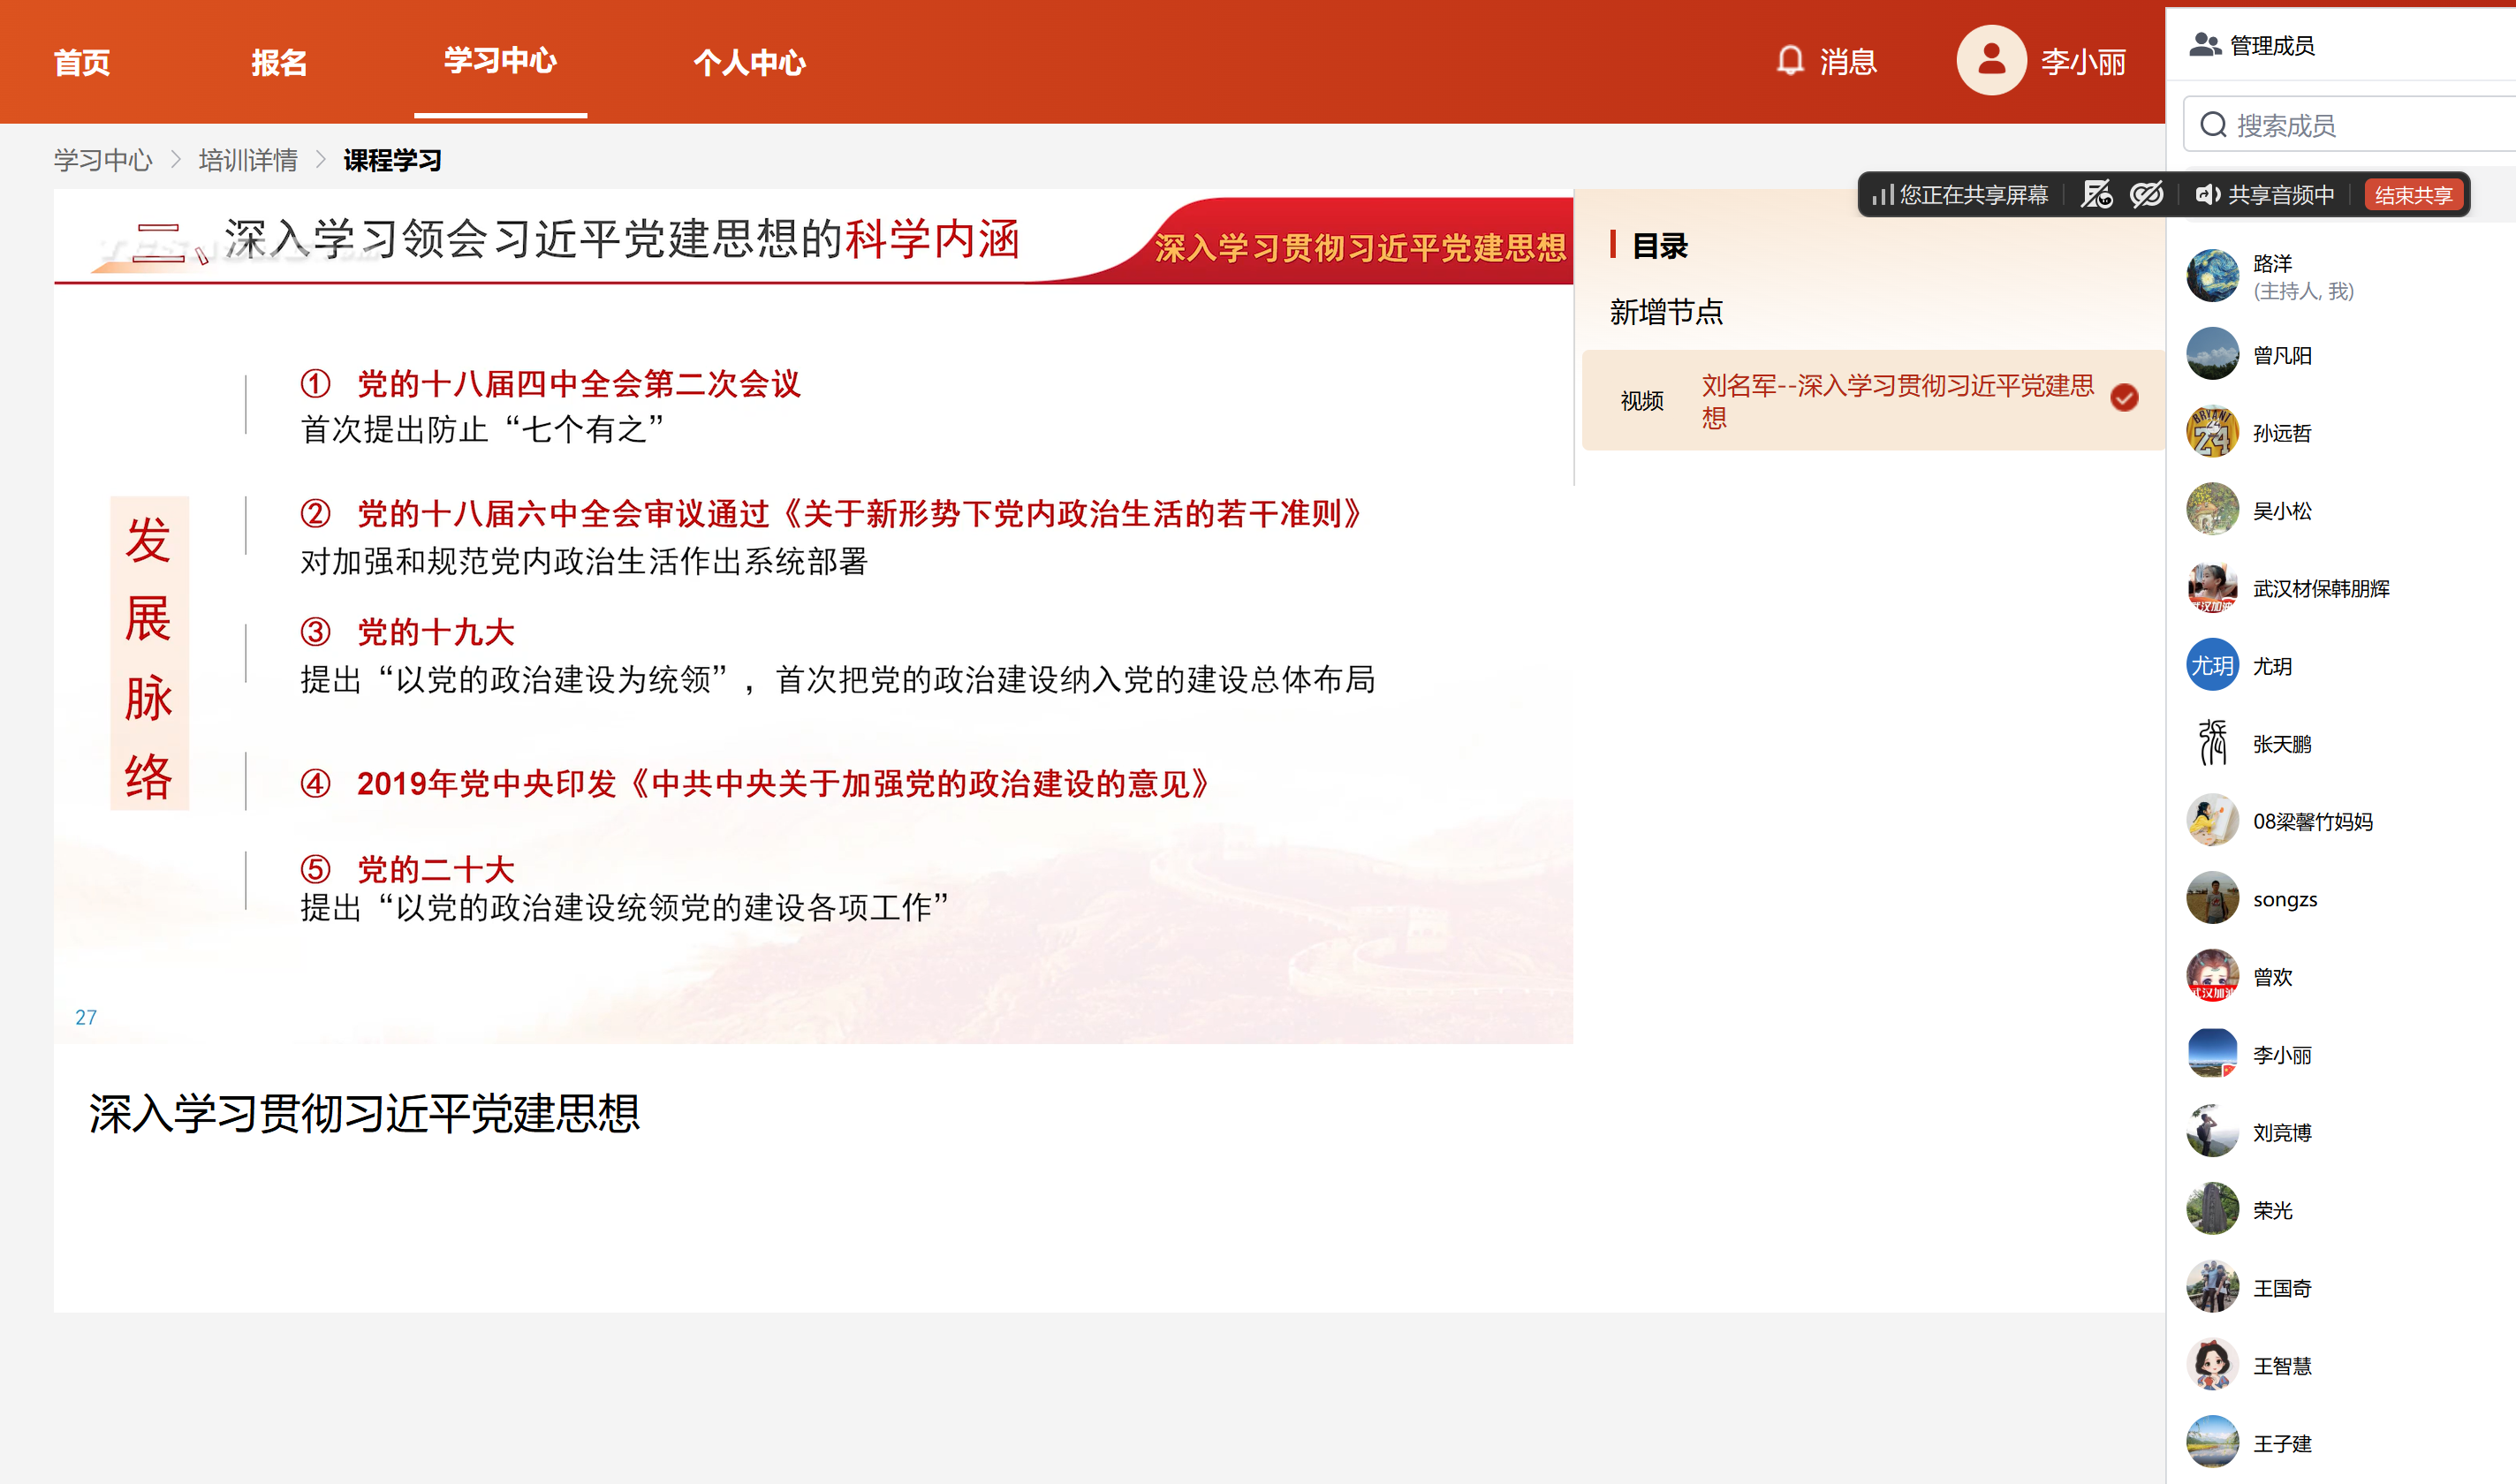This screenshot has height=1484, width=2516.
Task: Click the slide video area
Action: point(813,616)
